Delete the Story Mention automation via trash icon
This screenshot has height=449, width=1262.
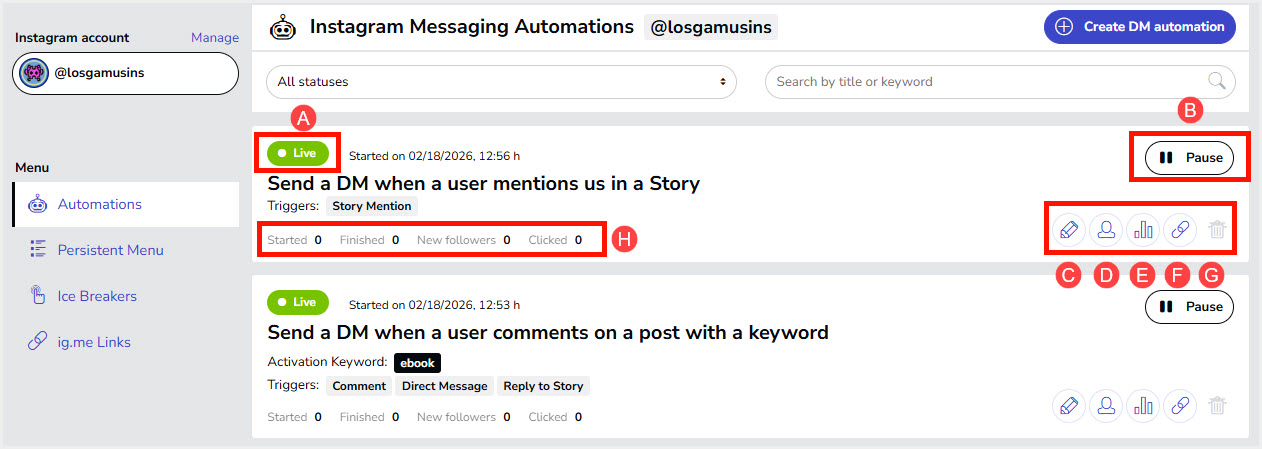(1217, 230)
